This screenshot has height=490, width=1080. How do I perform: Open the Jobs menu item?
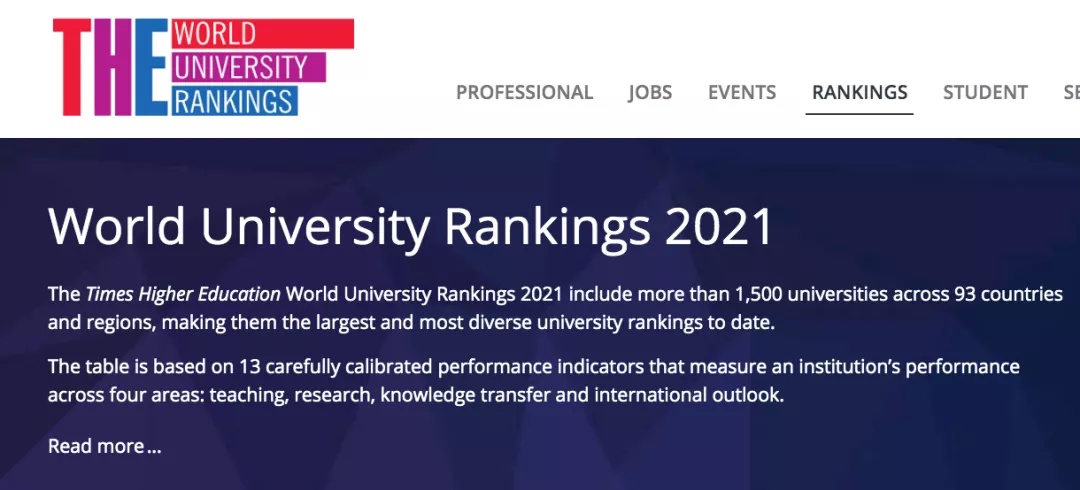(x=650, y=92)
